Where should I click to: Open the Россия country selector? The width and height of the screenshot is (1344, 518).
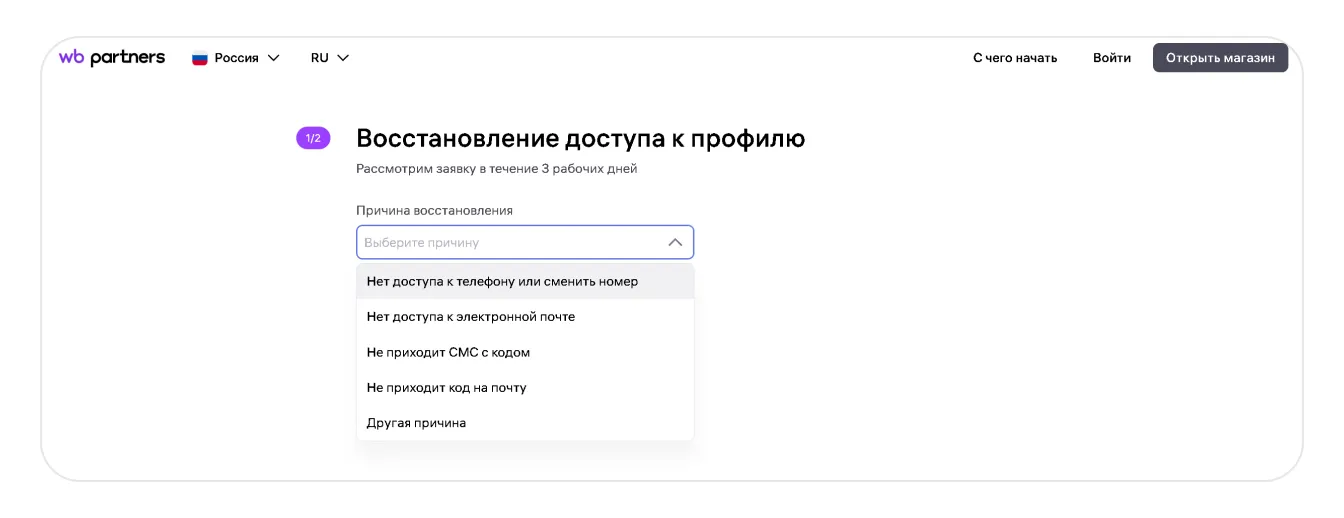(236, 58)
